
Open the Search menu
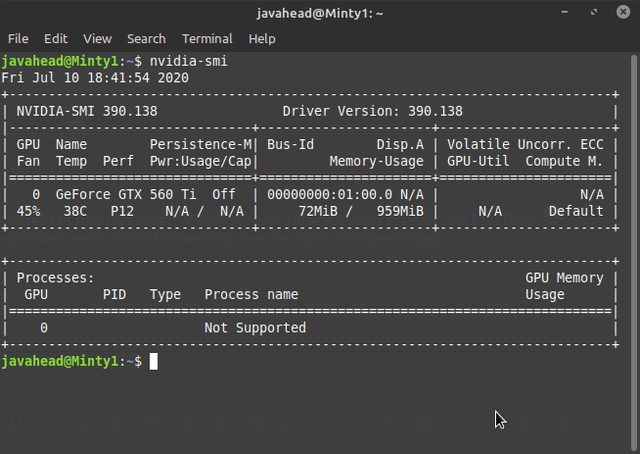point(146,38)
